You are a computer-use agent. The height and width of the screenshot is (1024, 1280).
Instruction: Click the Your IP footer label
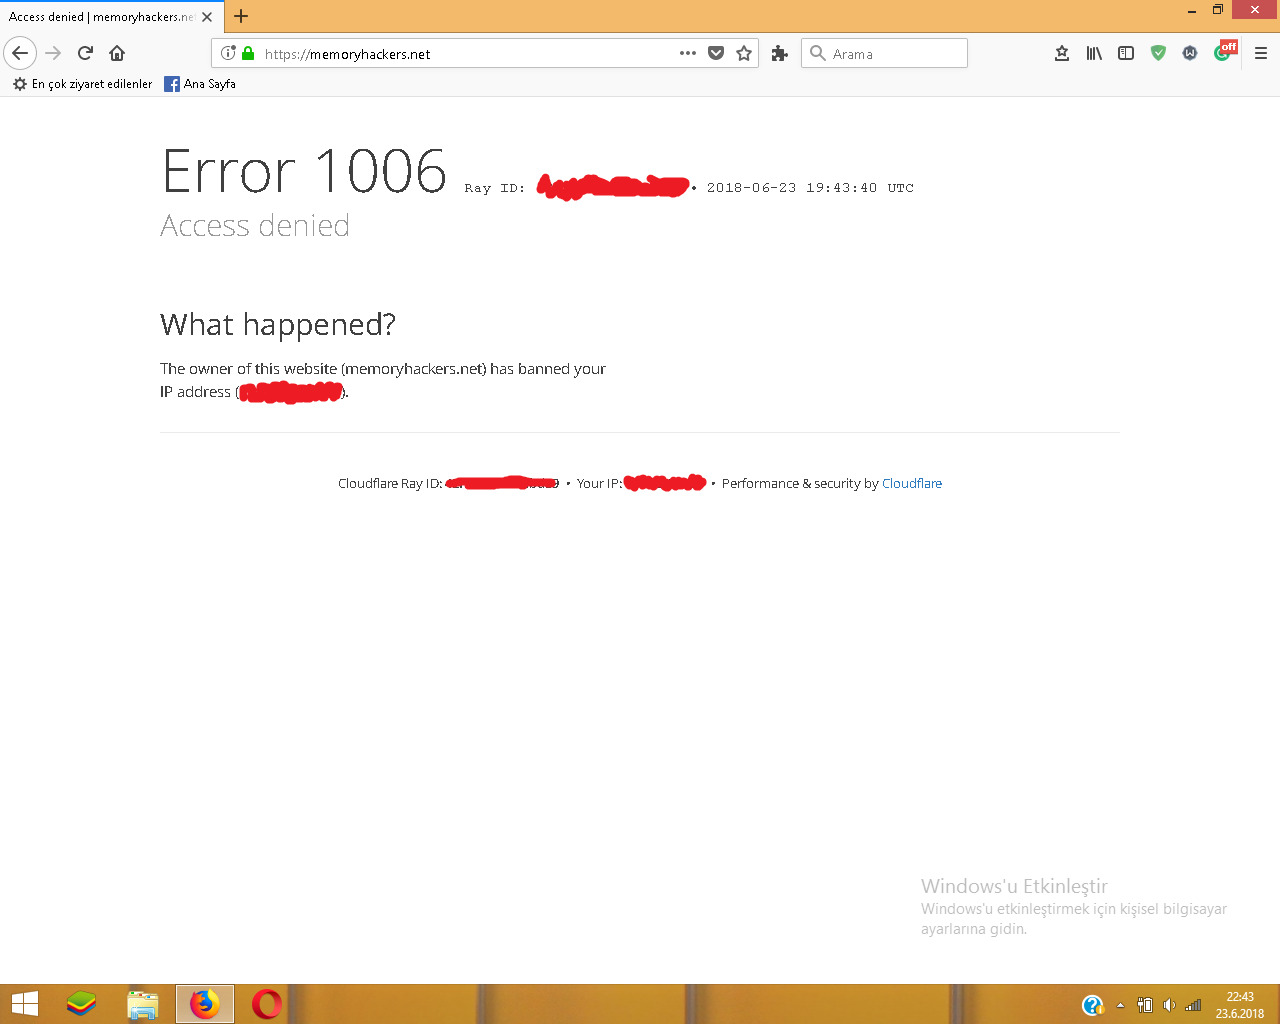(x=599, y=483)
